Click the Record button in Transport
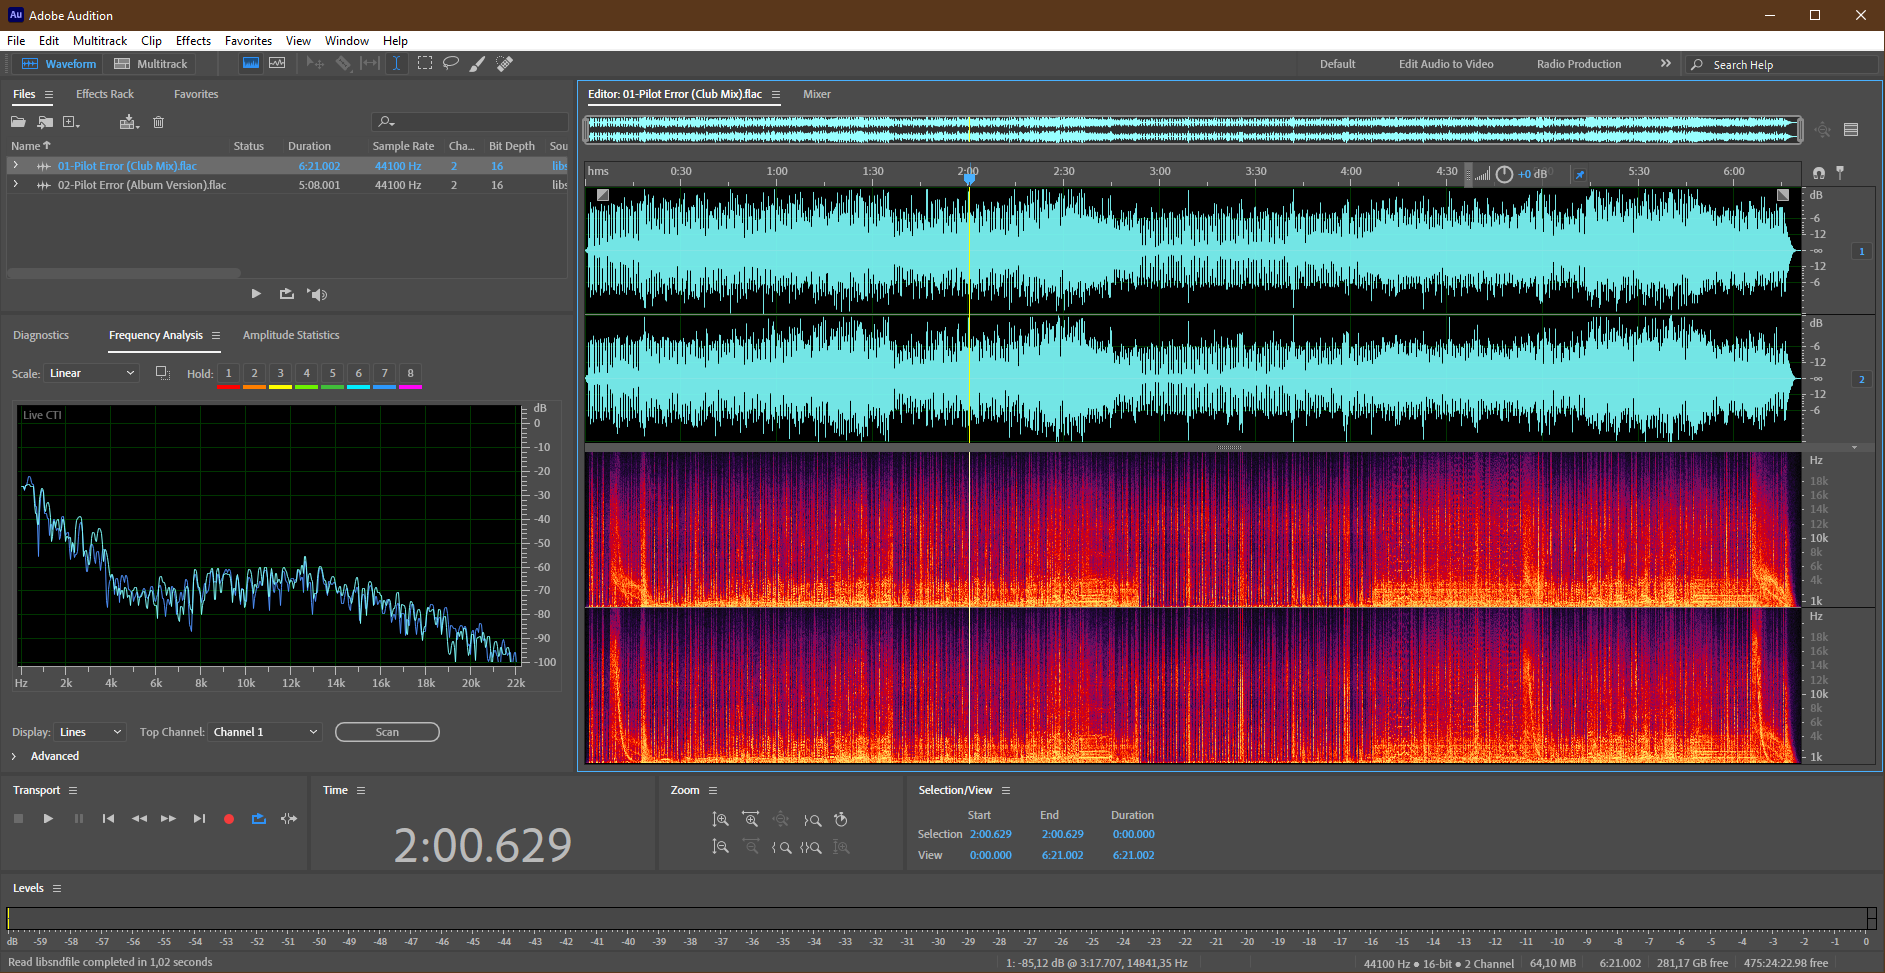Image resolution: width=1885 pixels, height=973 pixels. pyautogui.click(x=229, y=819)
